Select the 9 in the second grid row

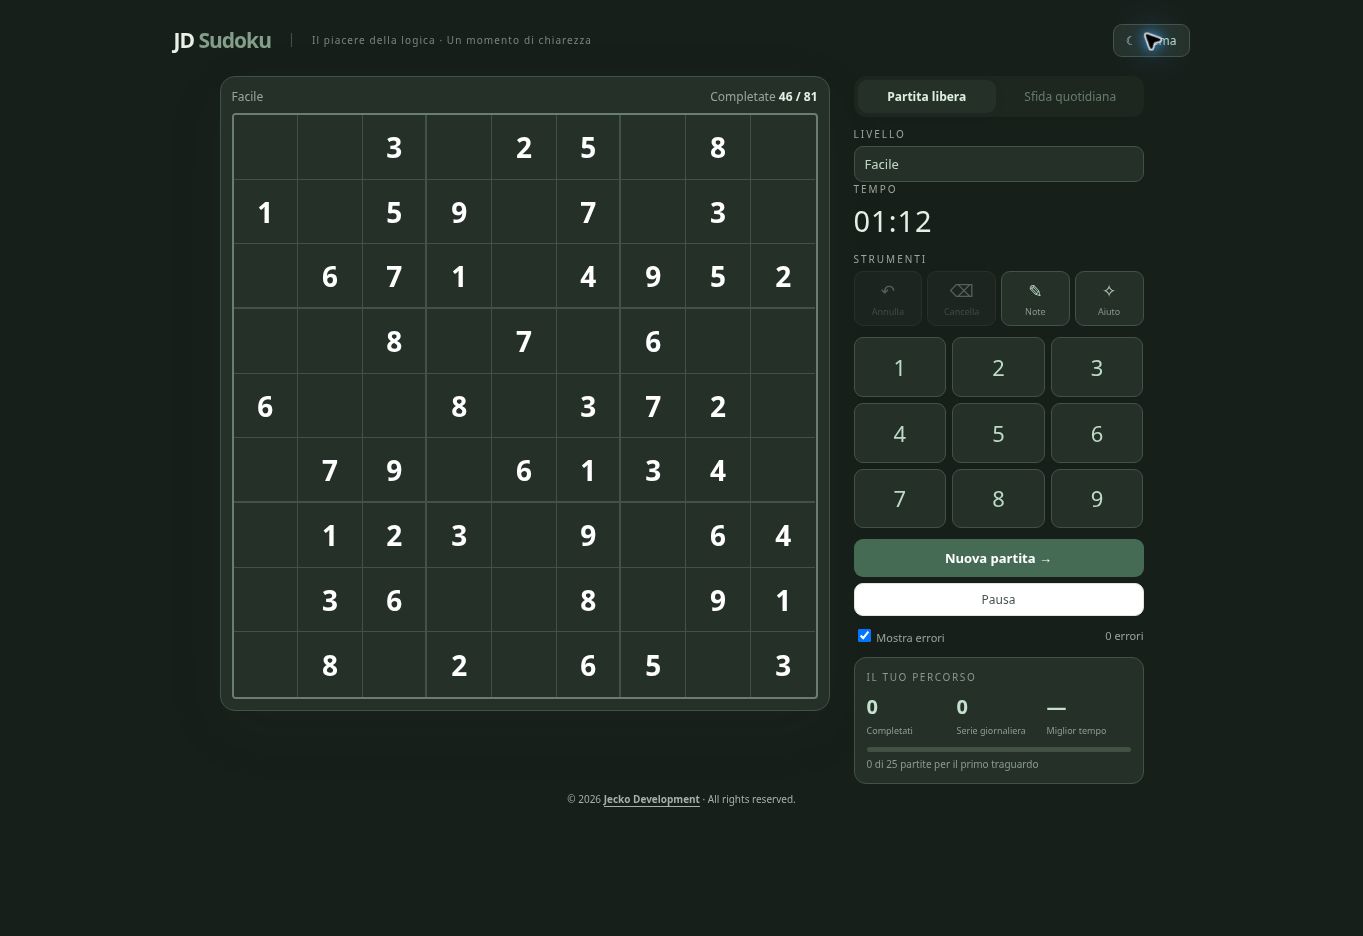pos(459,212)
